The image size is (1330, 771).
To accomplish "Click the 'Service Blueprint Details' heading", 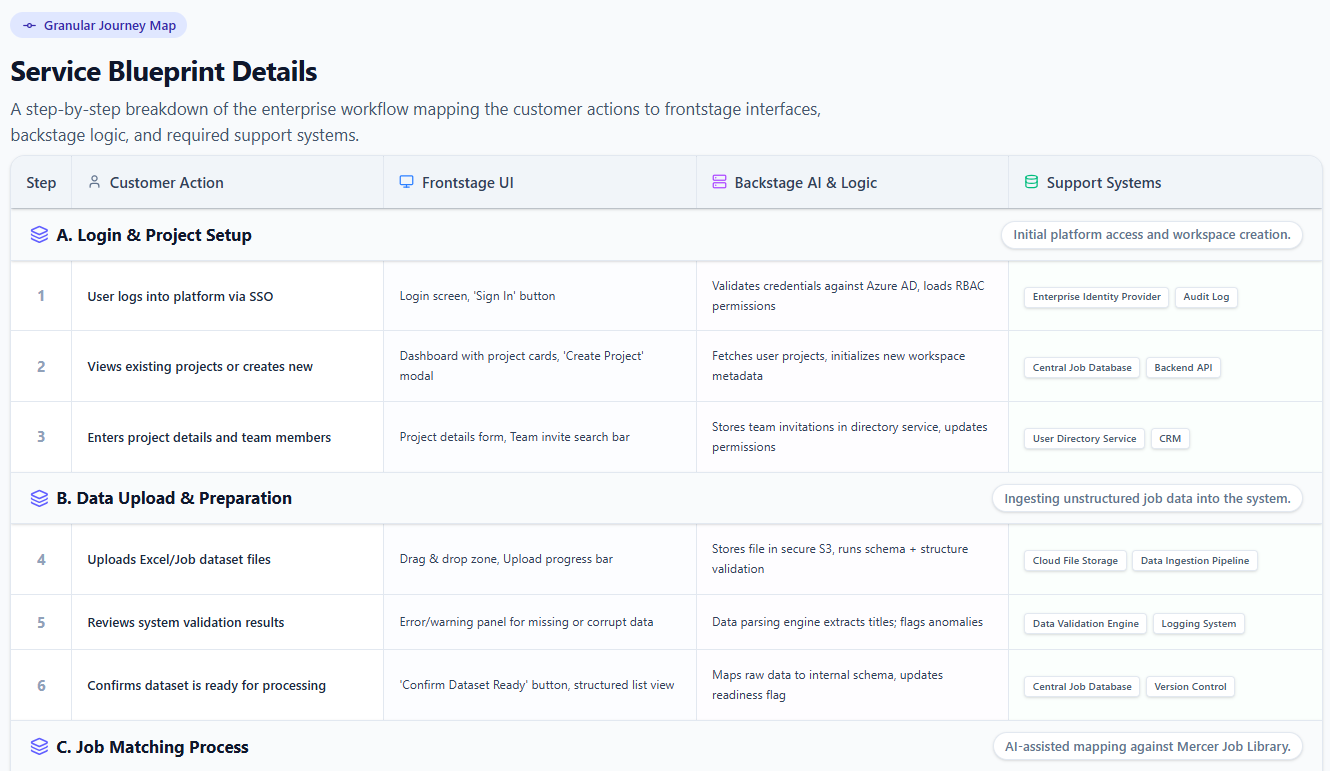I will coord(164,72).
